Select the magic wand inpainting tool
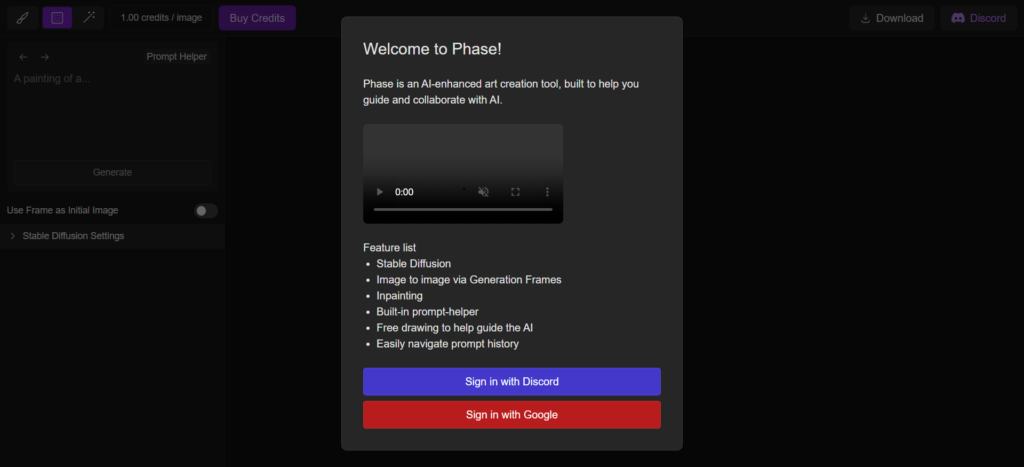The width and height of the screenshot is (1024, 467). click(90, 18)
